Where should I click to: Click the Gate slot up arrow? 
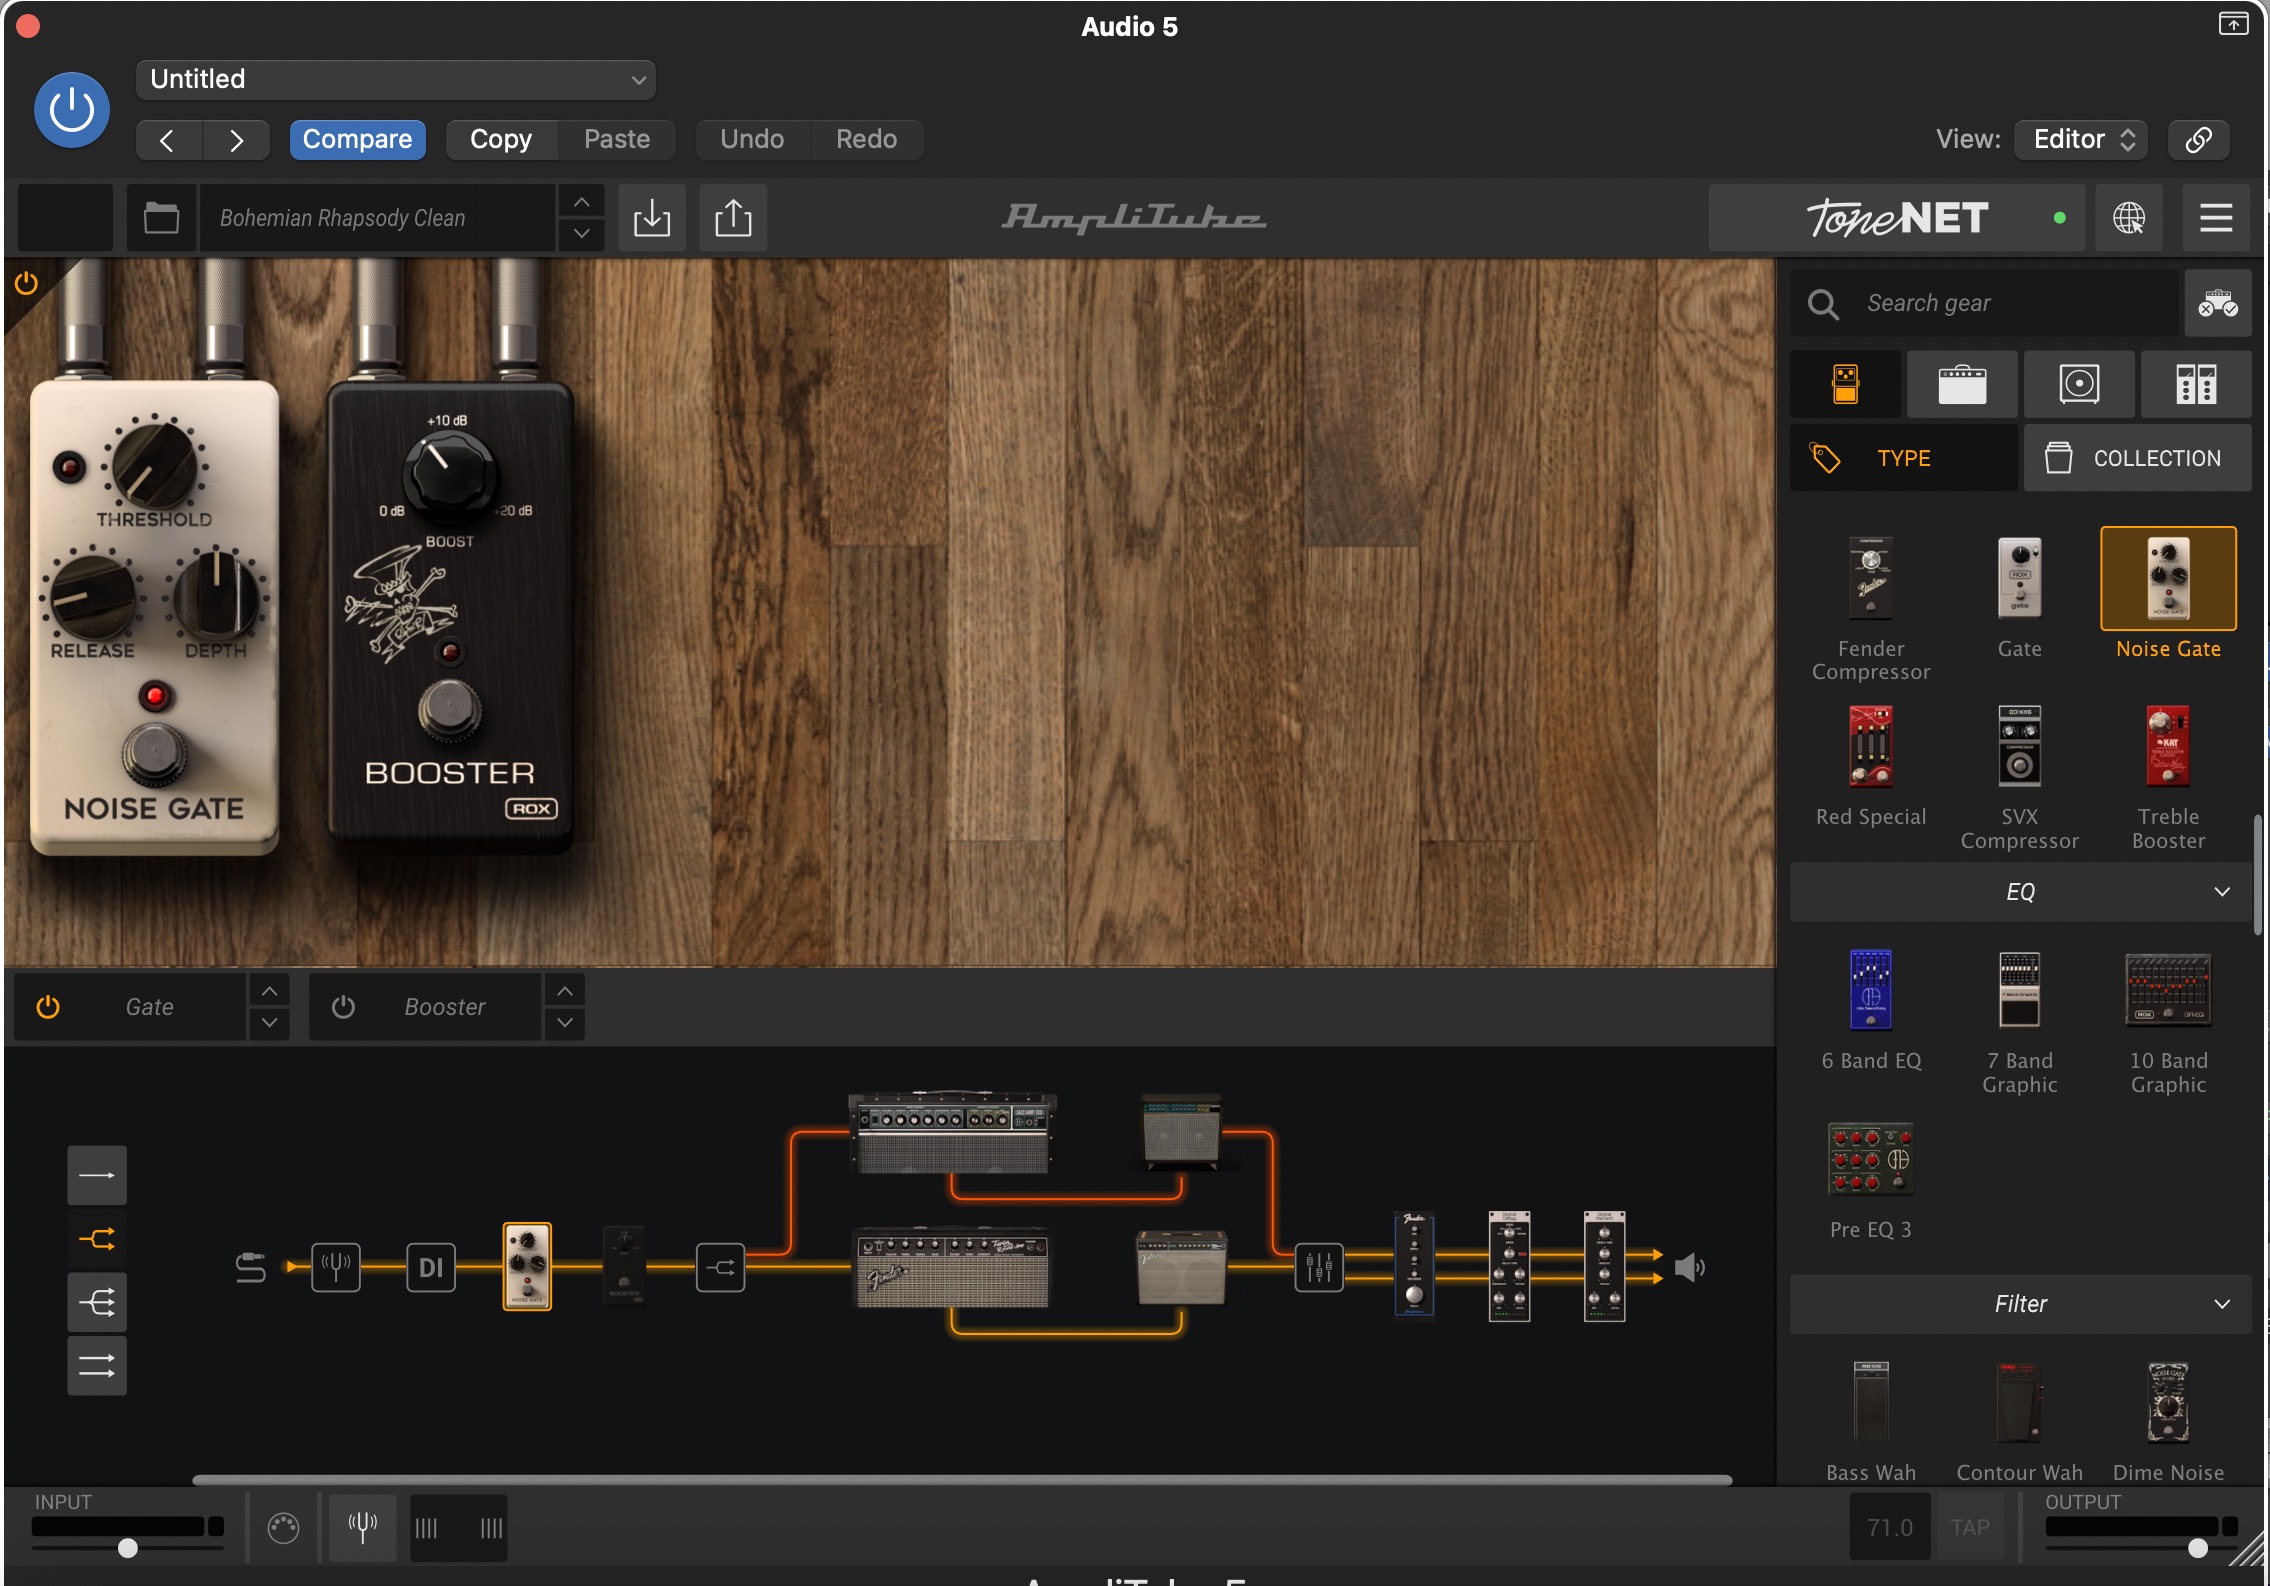click(269, 991)
